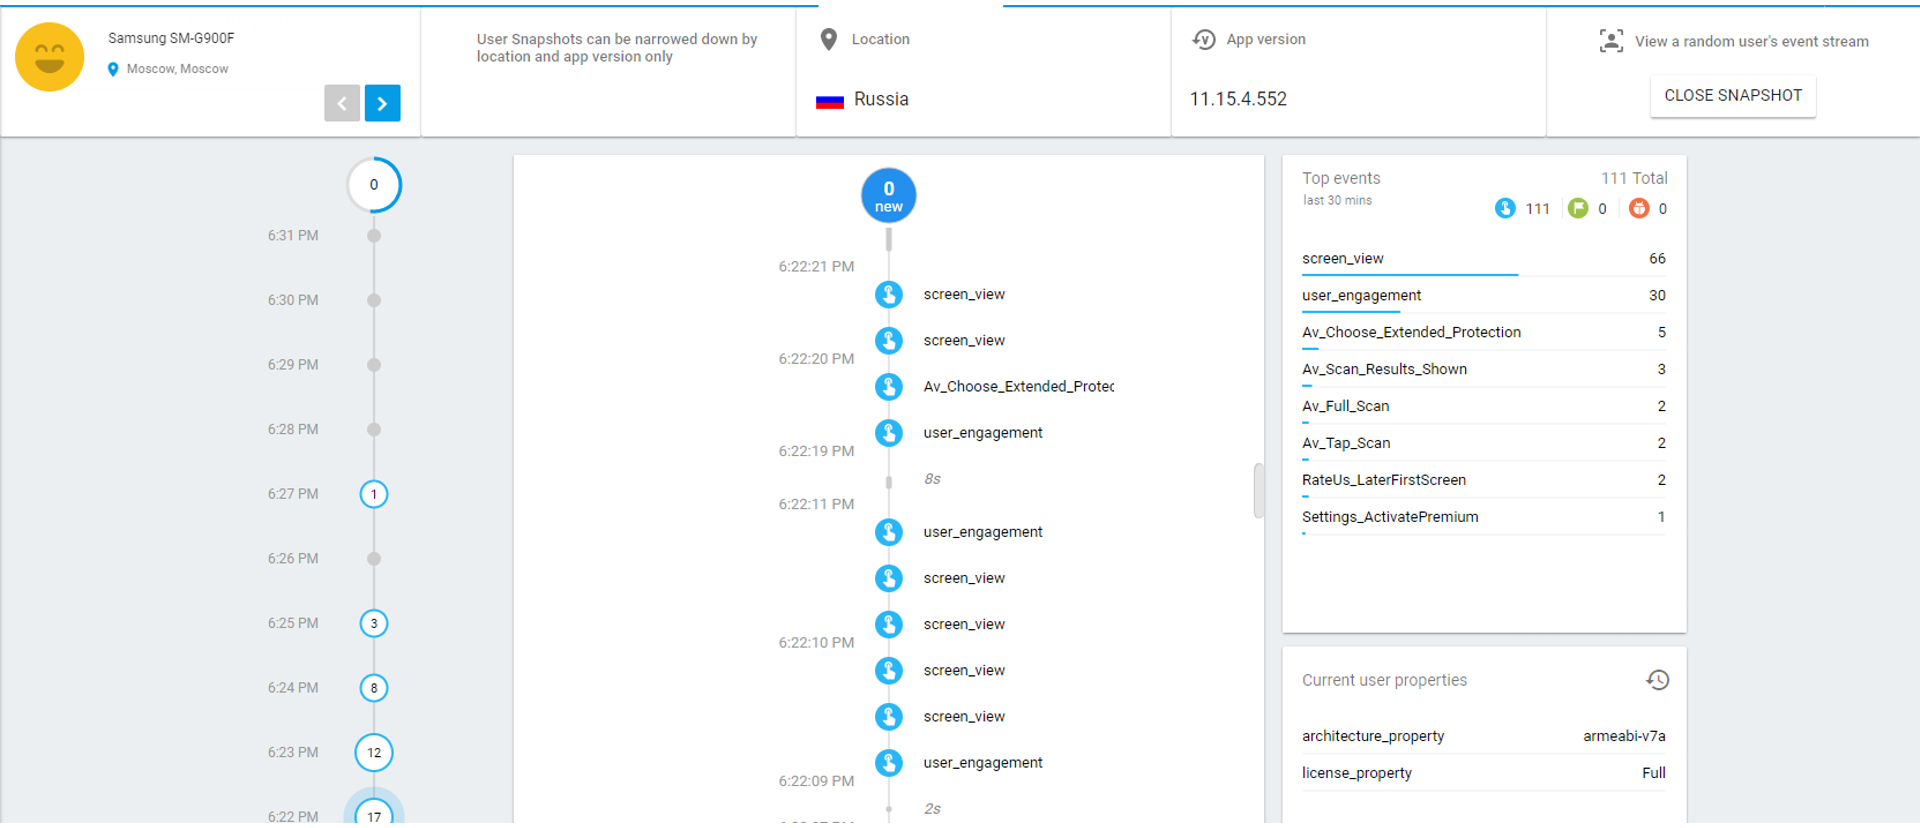Advance to the next user snapshot
This screenshot has width=1920, height=828.
[382, 103]
